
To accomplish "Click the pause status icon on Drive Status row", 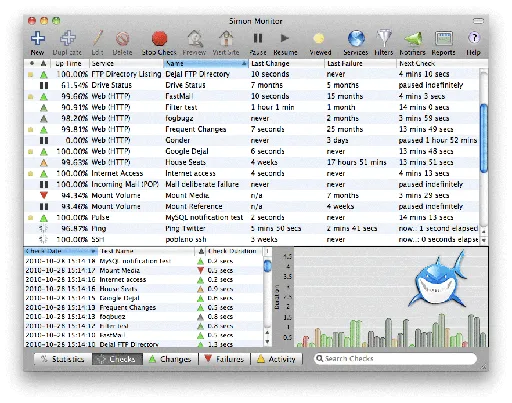I will coord(44,85).
